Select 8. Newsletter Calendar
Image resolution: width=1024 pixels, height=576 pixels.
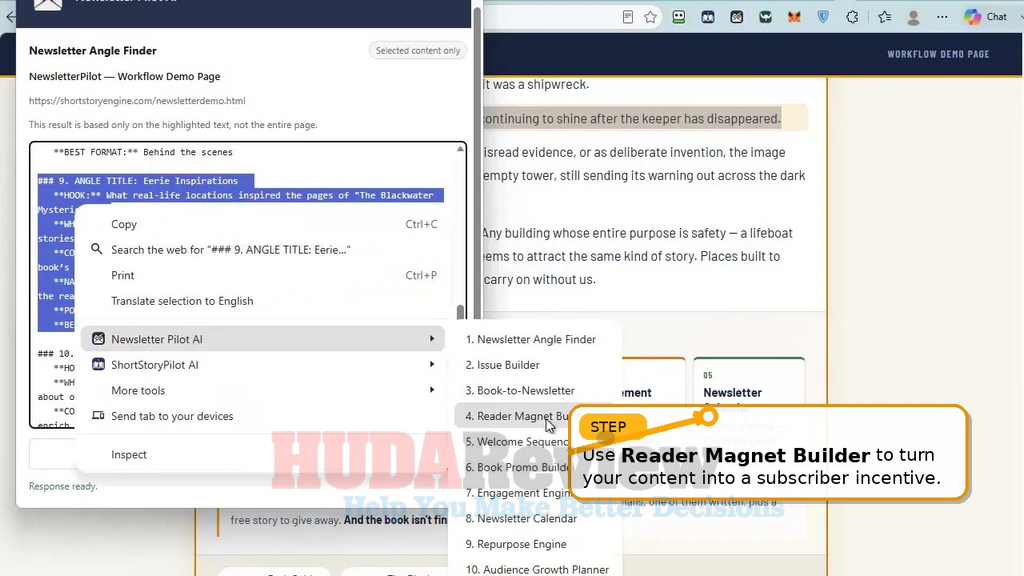534,518
